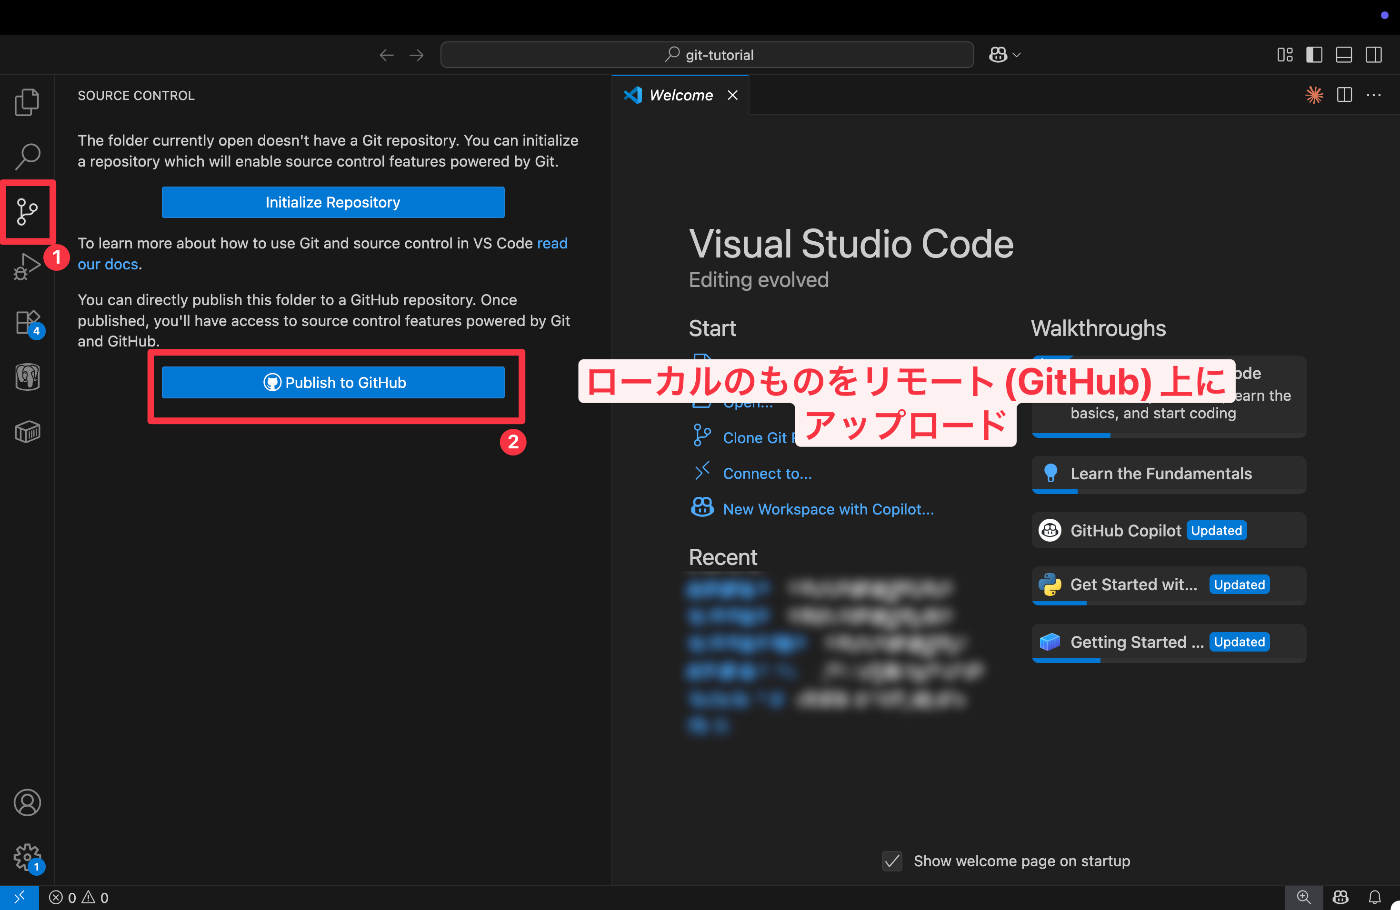Viewport: 1400px width, 910px height.
Task: Toggle the primary side bar
Action: [1315, 55]
